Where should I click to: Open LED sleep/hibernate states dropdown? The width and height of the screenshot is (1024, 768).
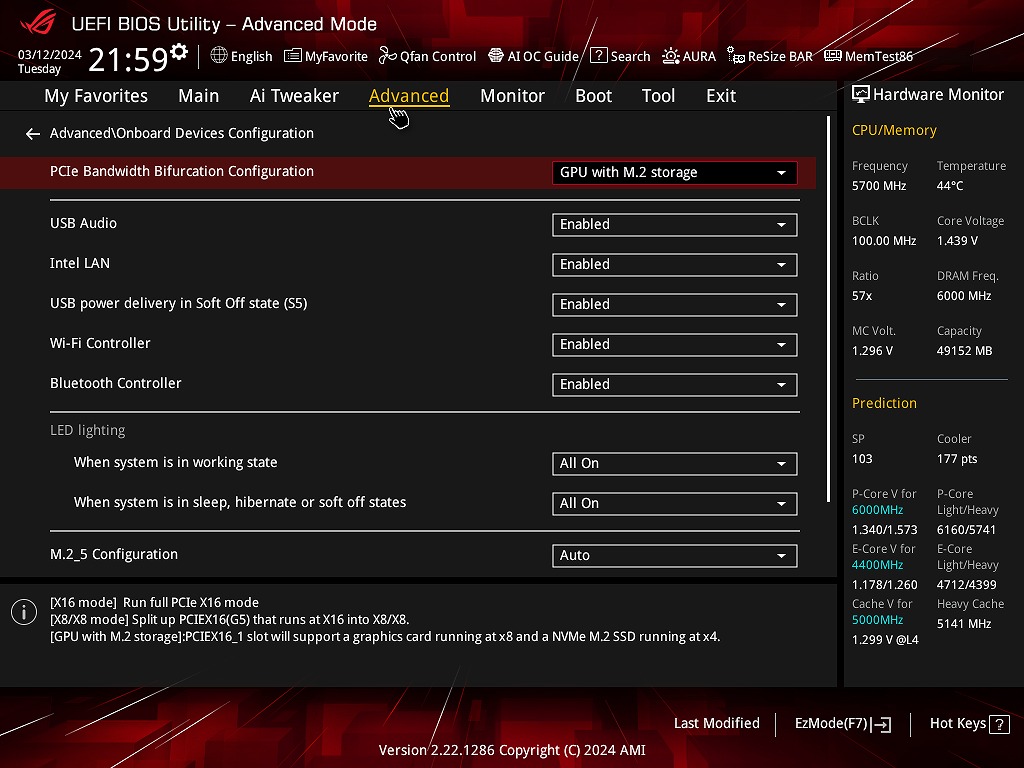(x=675, y=504)
